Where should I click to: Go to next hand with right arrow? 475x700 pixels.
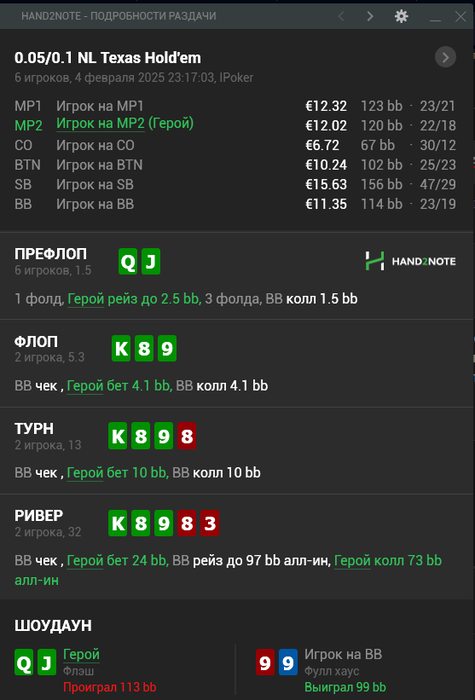370,17
